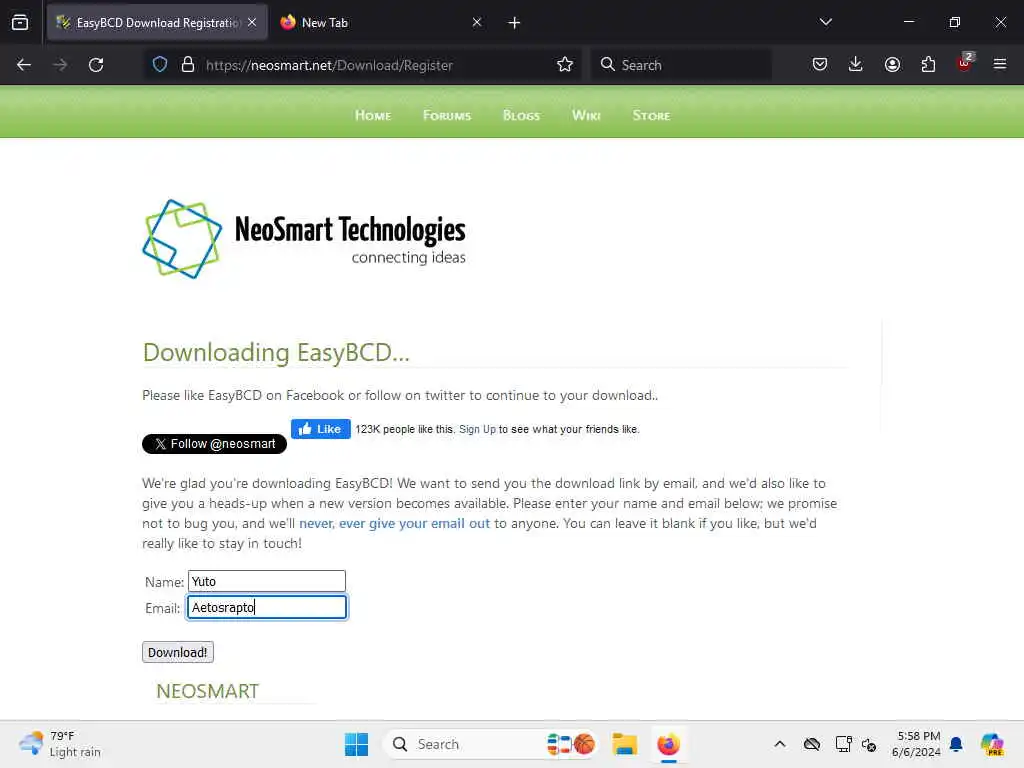This screenshot has height=768, width=1024.
Task: Click the taskbar Search box
Action: (490, 744)
